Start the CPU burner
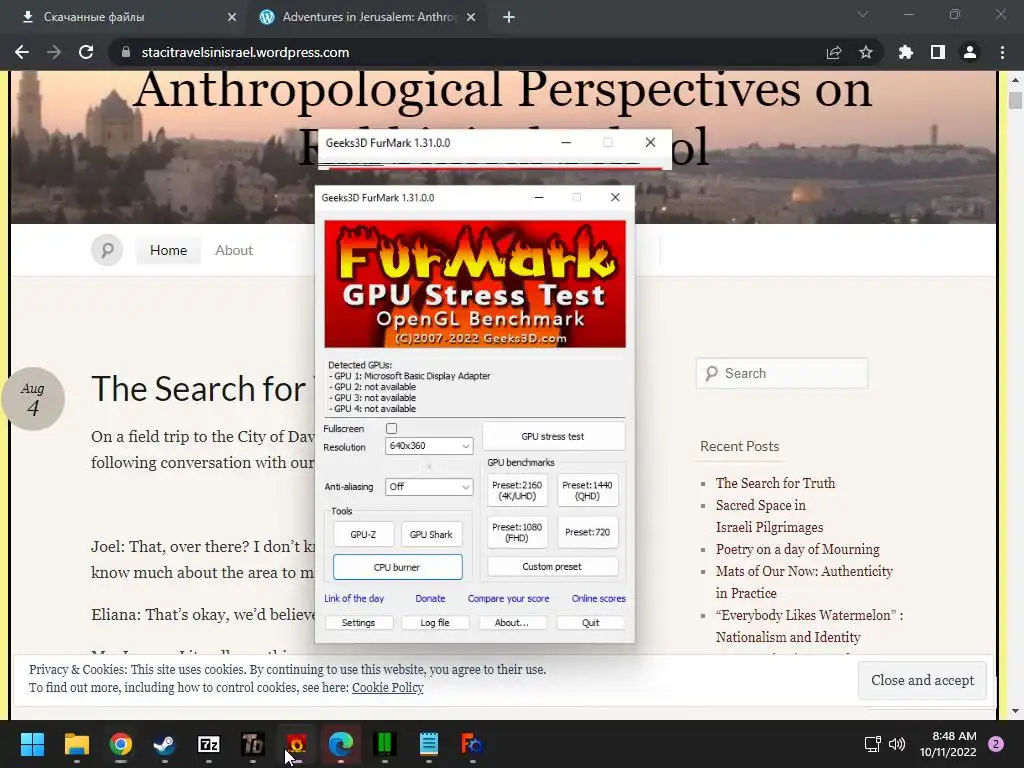 pos(397,567)
